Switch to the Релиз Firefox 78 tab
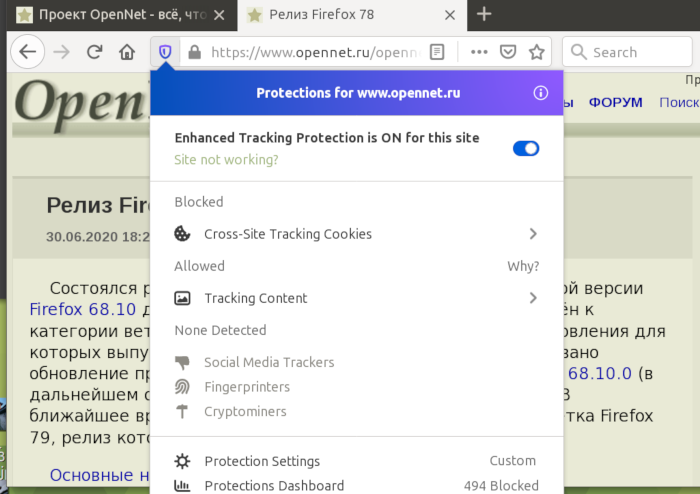700x494 pixels. click(340, 14)
